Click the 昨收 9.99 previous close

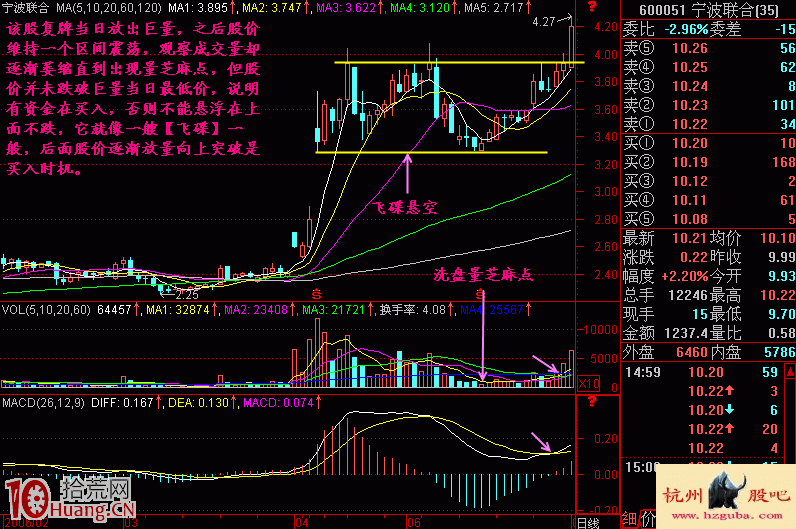point(782,257)
